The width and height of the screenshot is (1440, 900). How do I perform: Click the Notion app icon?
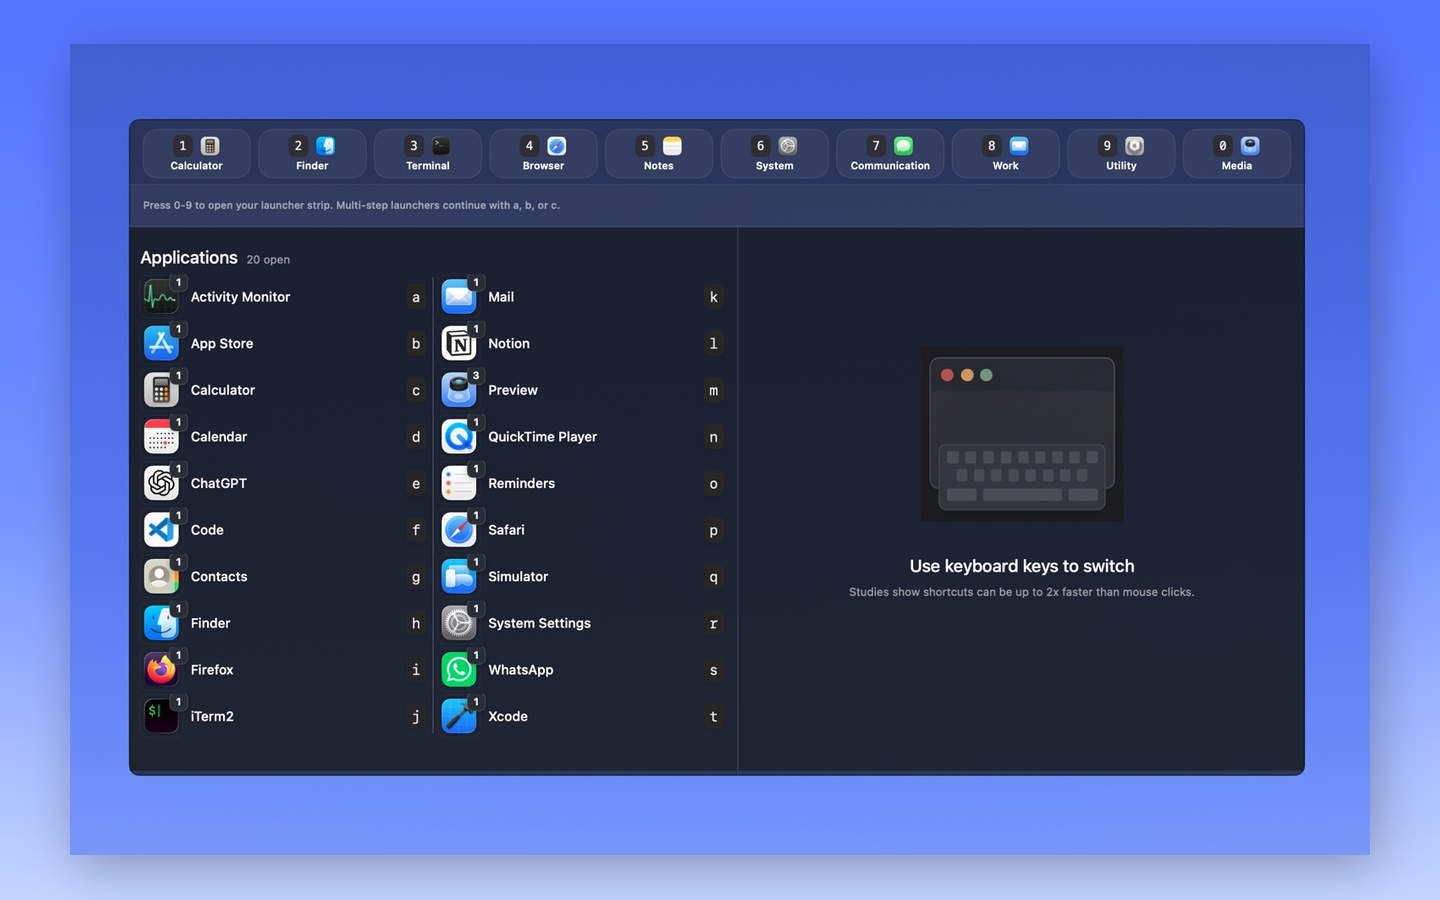(x=459, y=343)
